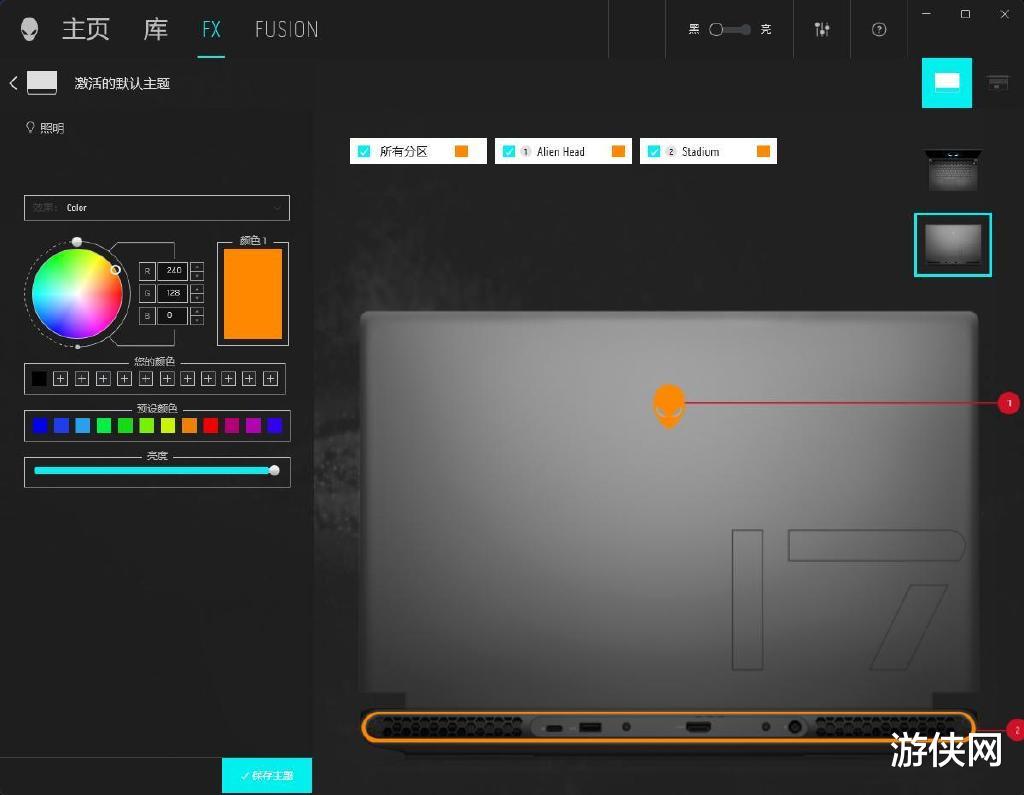Decrease R value with down arrow
Viewport: 1024px width, 795px height.
click(197, 276)
